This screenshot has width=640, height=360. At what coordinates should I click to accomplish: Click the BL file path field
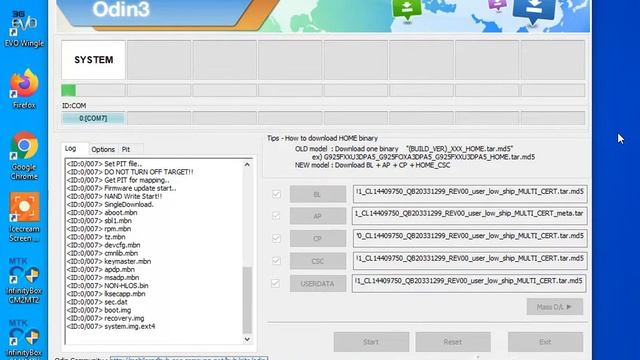pyautogui.click(x=469, y=193)
